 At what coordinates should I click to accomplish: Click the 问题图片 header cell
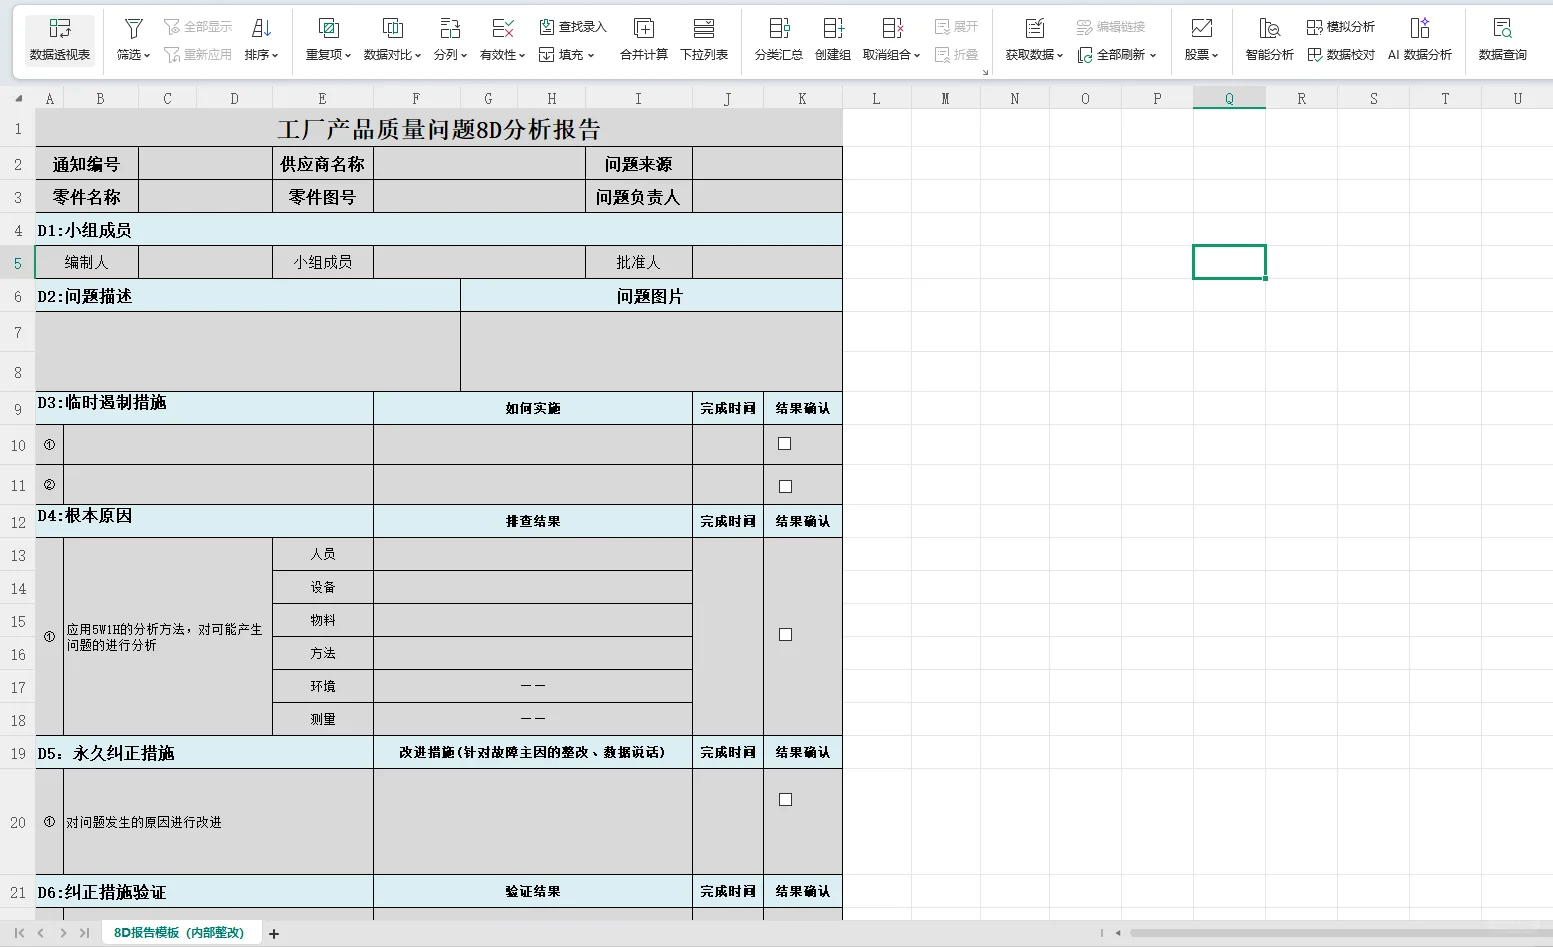pos(651,296)
